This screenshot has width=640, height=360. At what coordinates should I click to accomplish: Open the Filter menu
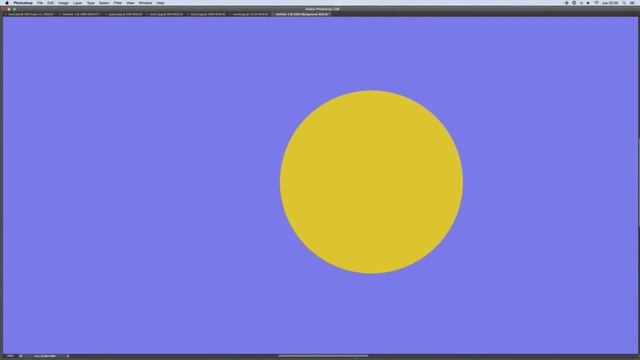click(118, 3)
